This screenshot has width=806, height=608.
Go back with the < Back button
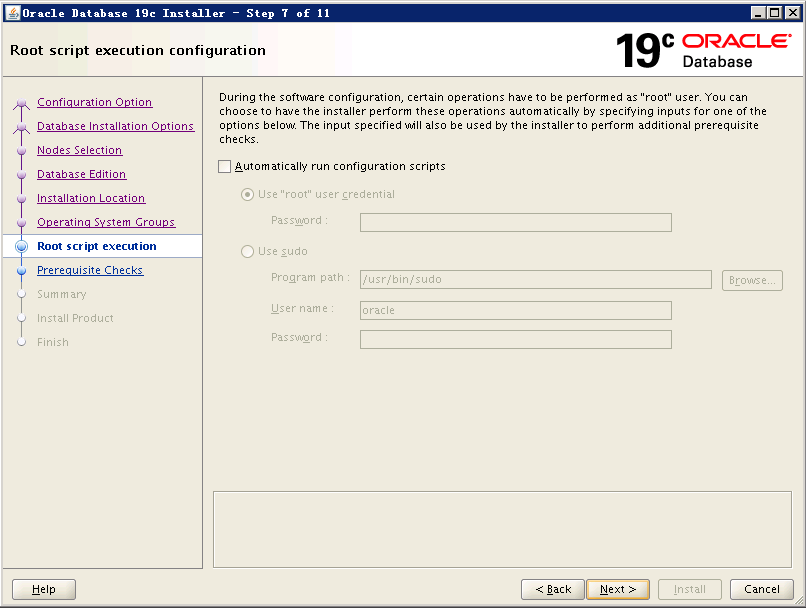tap(553, 589)
